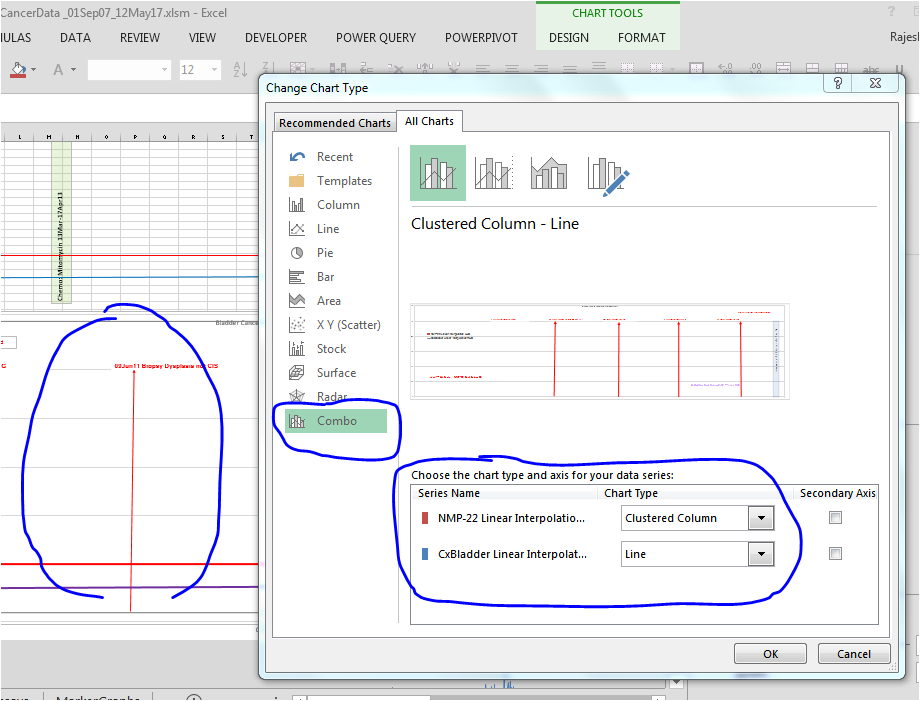Select 'CxBladder Linear Interpolat...' series name

512,554
